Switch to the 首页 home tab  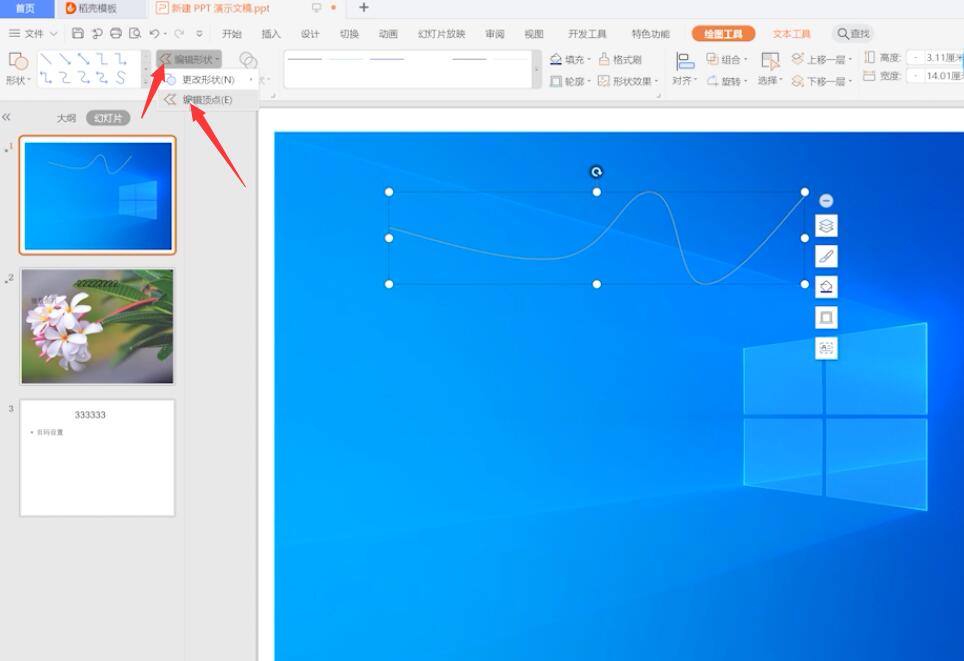(25, 8)
